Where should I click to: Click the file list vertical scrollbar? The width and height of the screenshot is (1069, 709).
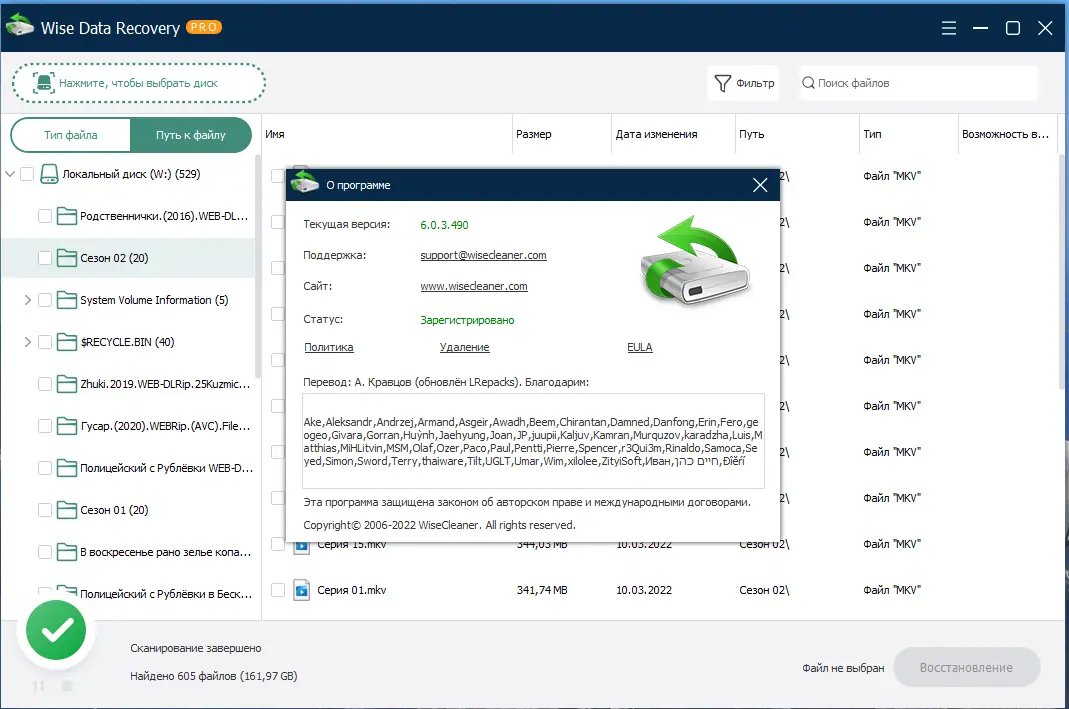tap(1064, 273)
